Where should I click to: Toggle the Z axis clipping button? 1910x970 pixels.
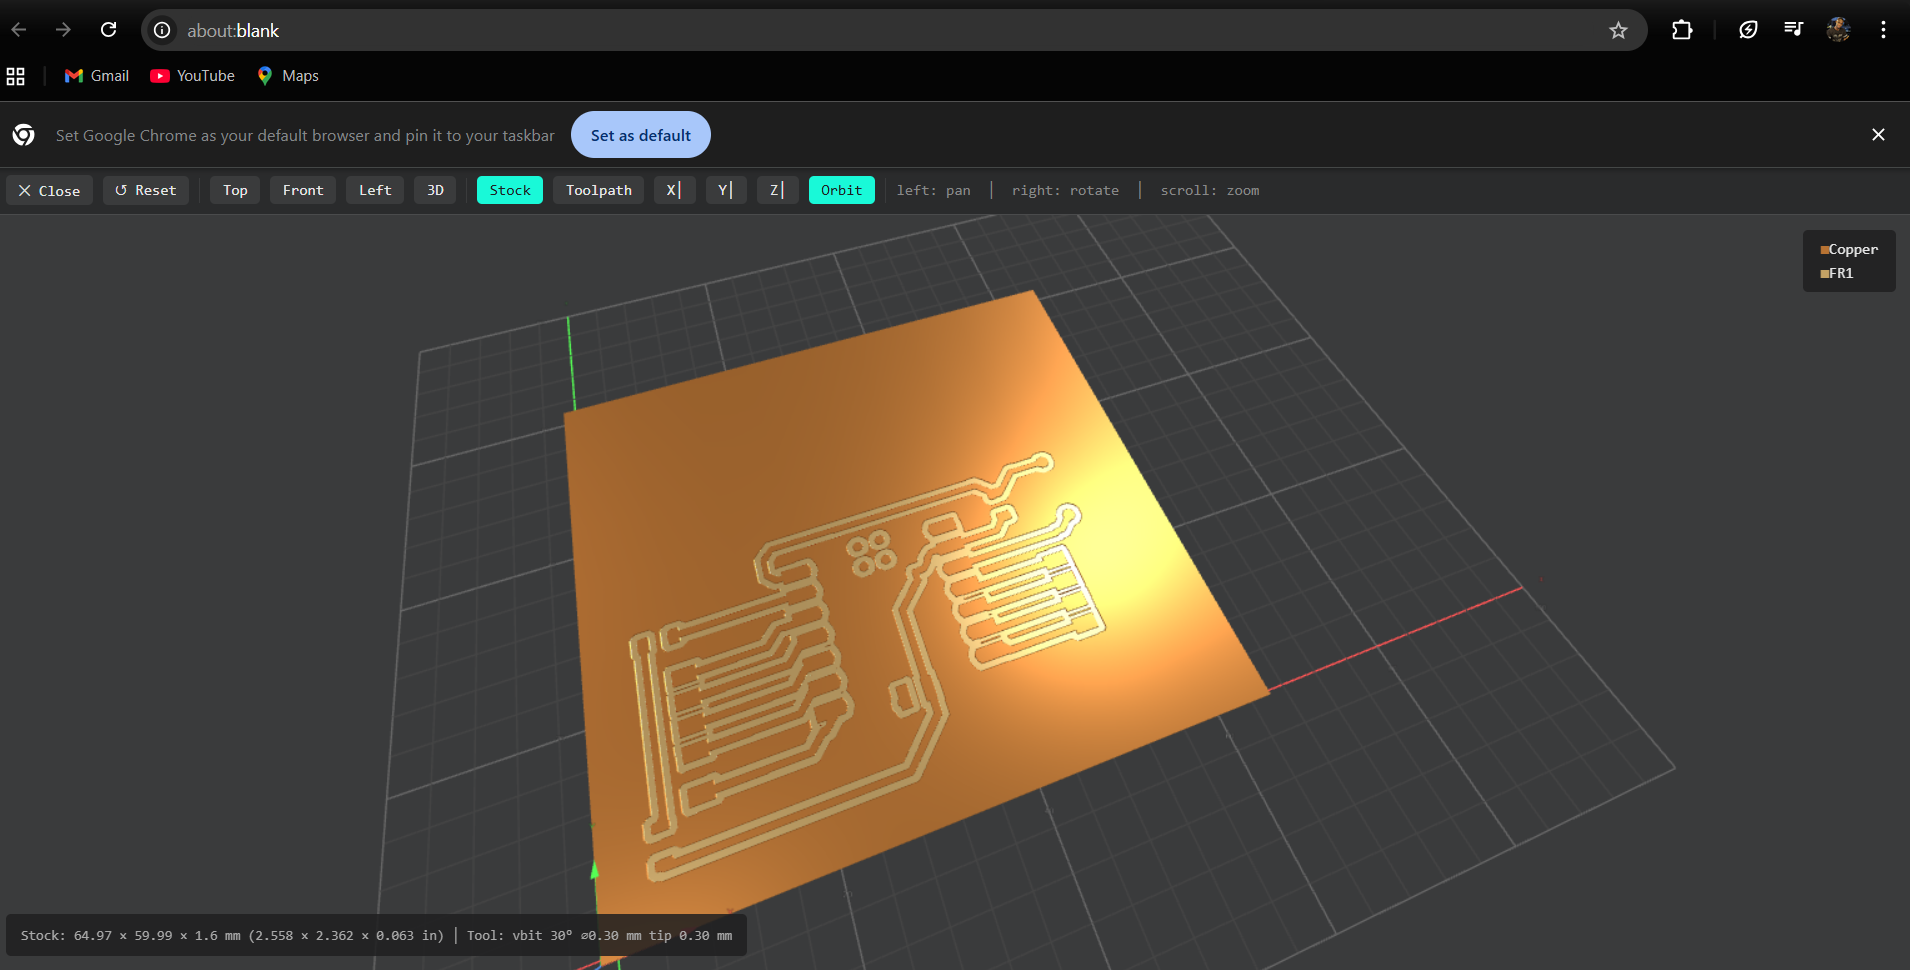click(x=777, y=190)
